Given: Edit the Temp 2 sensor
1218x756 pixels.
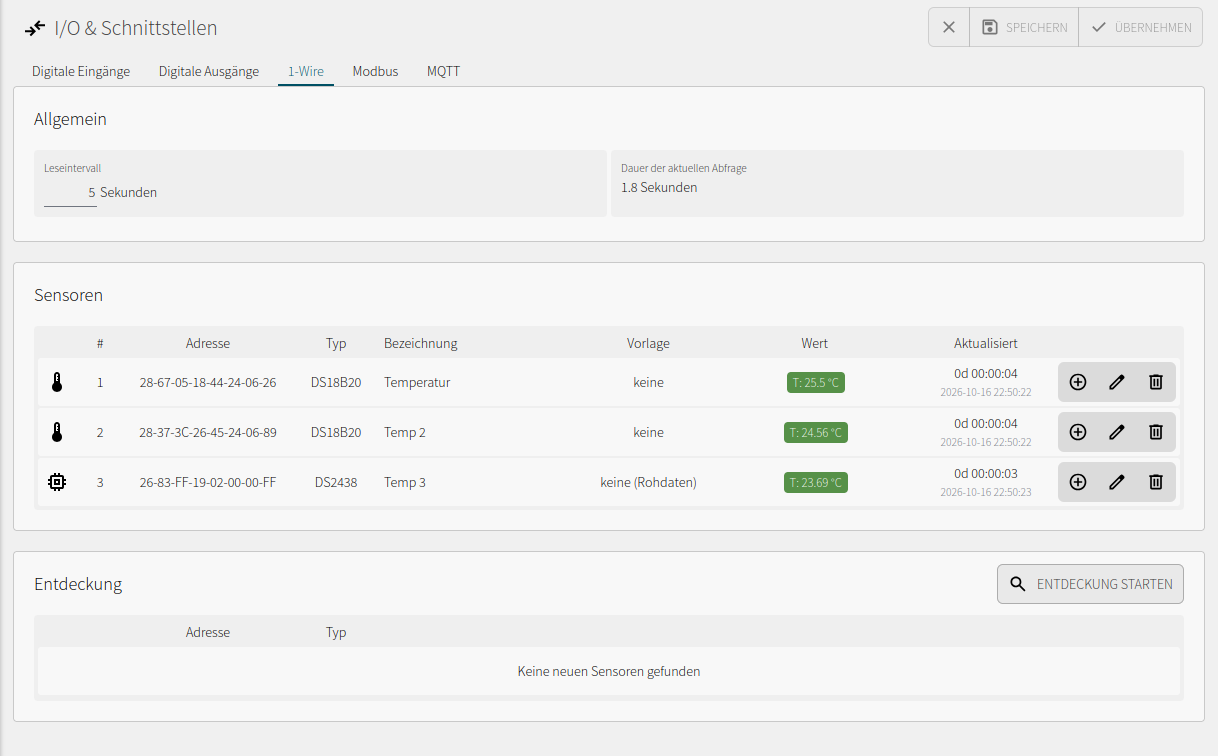Looking at the screenshot, I should pos(1117,432).
